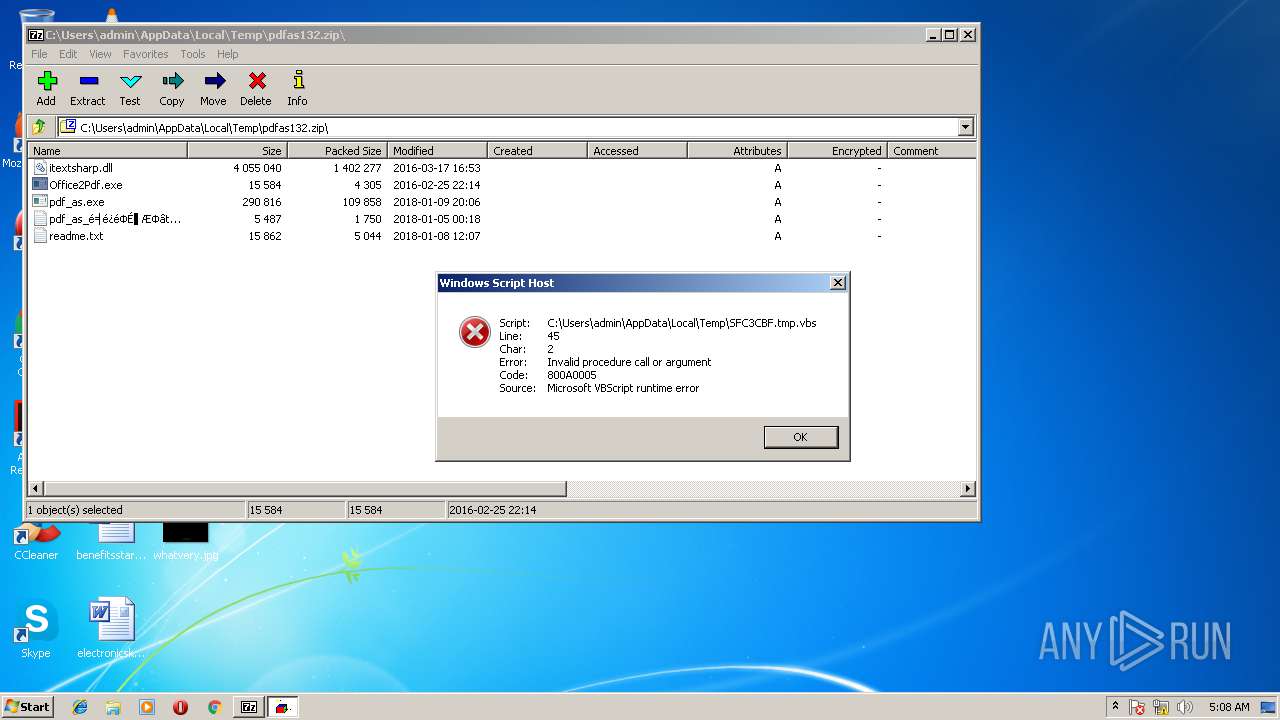This screenshot has height=720, width=1280.
Task: Close the Windows Script Host dialog
Action: coord(838,283)
